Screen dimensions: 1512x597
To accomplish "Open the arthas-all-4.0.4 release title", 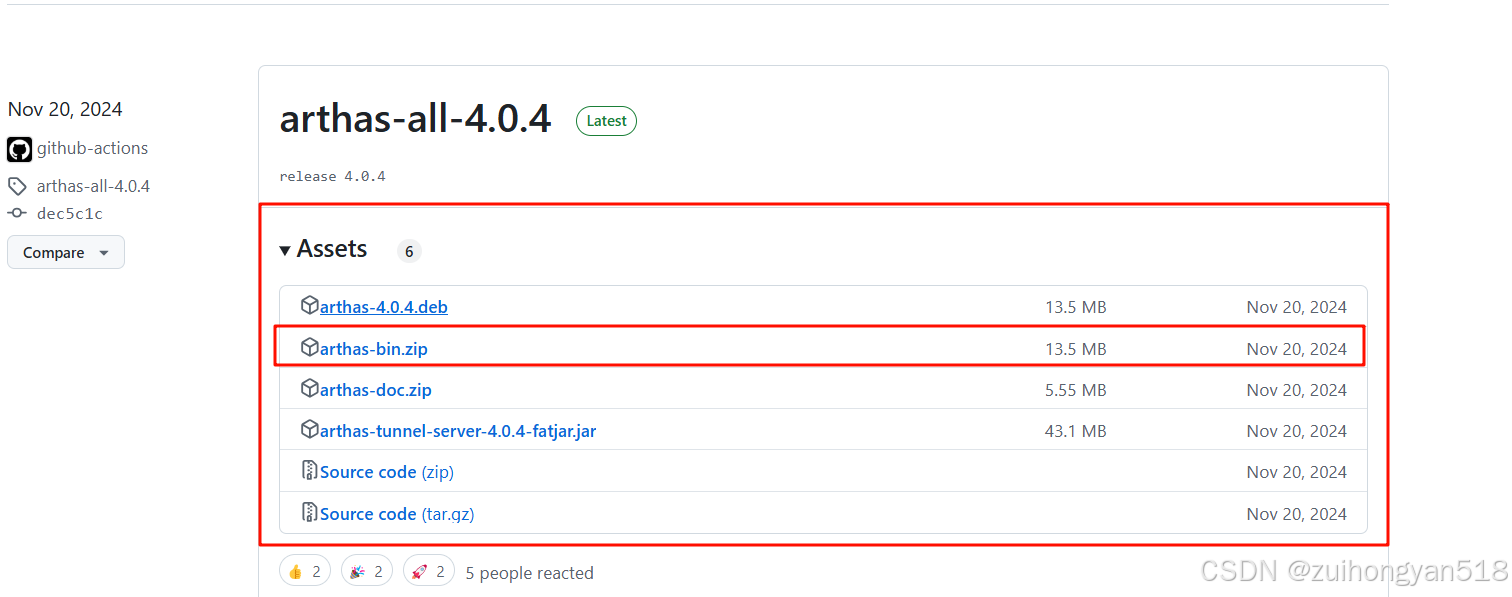I will (415, 119).
